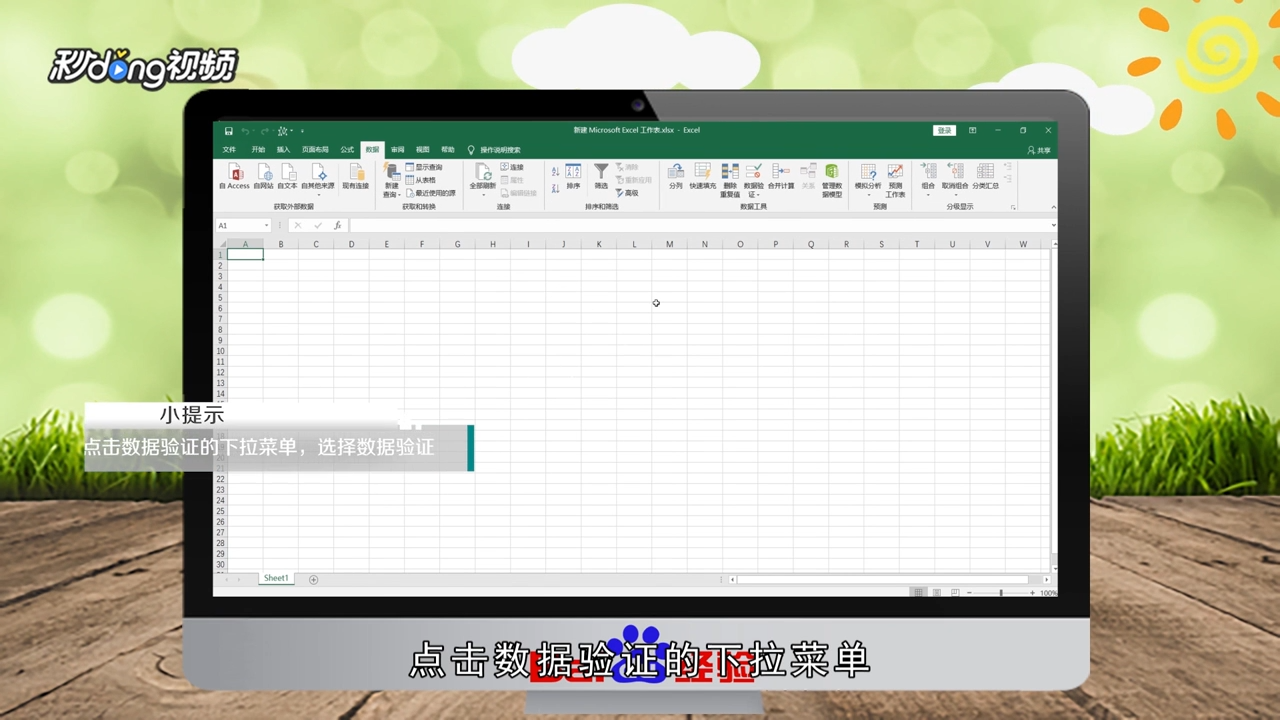Switch to the 公式 ribbon tab
Screen dimensions: 1280x720
pos(346,149)
